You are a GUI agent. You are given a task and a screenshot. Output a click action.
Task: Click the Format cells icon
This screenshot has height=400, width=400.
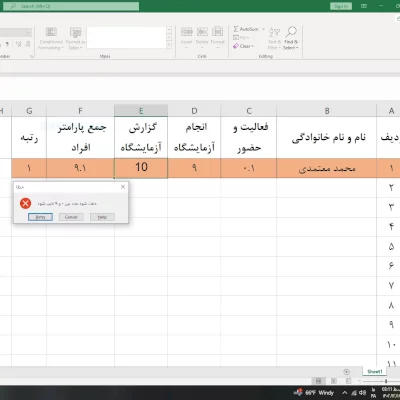pyautogui.click(x=217, y=32)
